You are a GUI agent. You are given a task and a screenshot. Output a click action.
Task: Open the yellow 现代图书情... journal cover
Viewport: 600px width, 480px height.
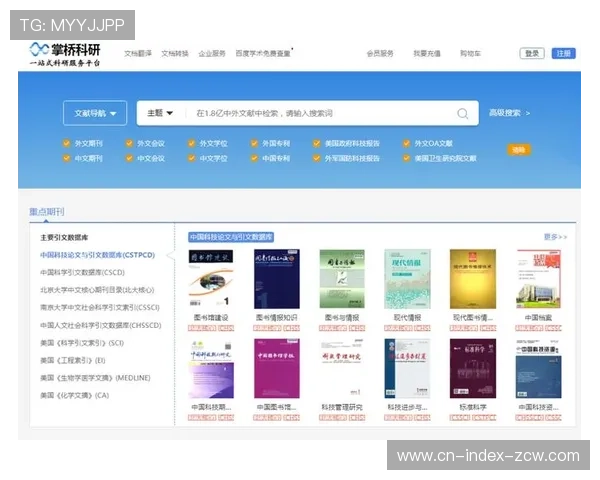473,279
